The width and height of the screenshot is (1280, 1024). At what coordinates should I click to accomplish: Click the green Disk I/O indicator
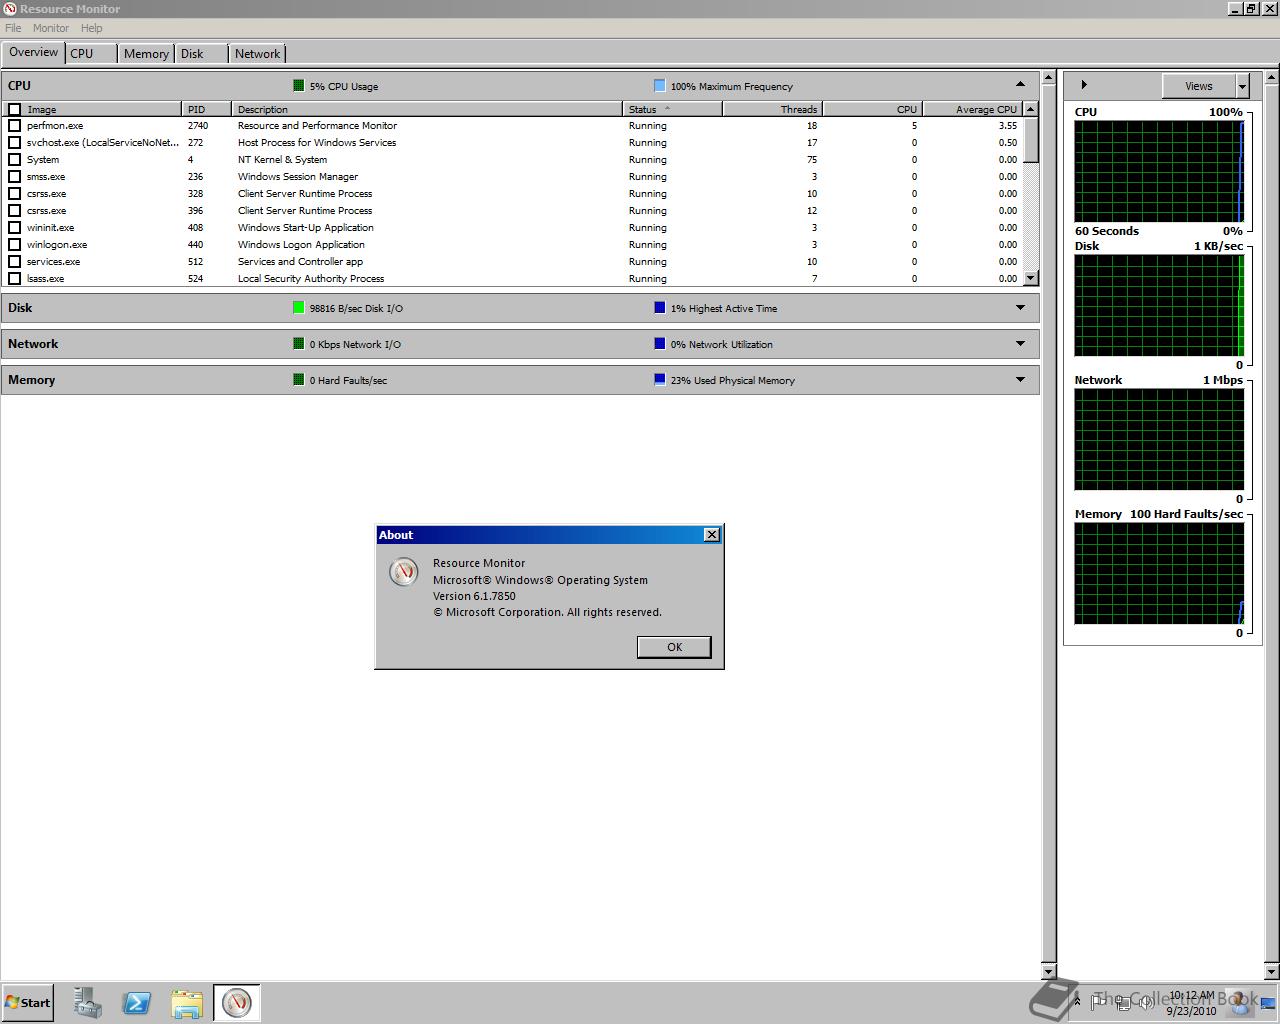tap(298, 308)
